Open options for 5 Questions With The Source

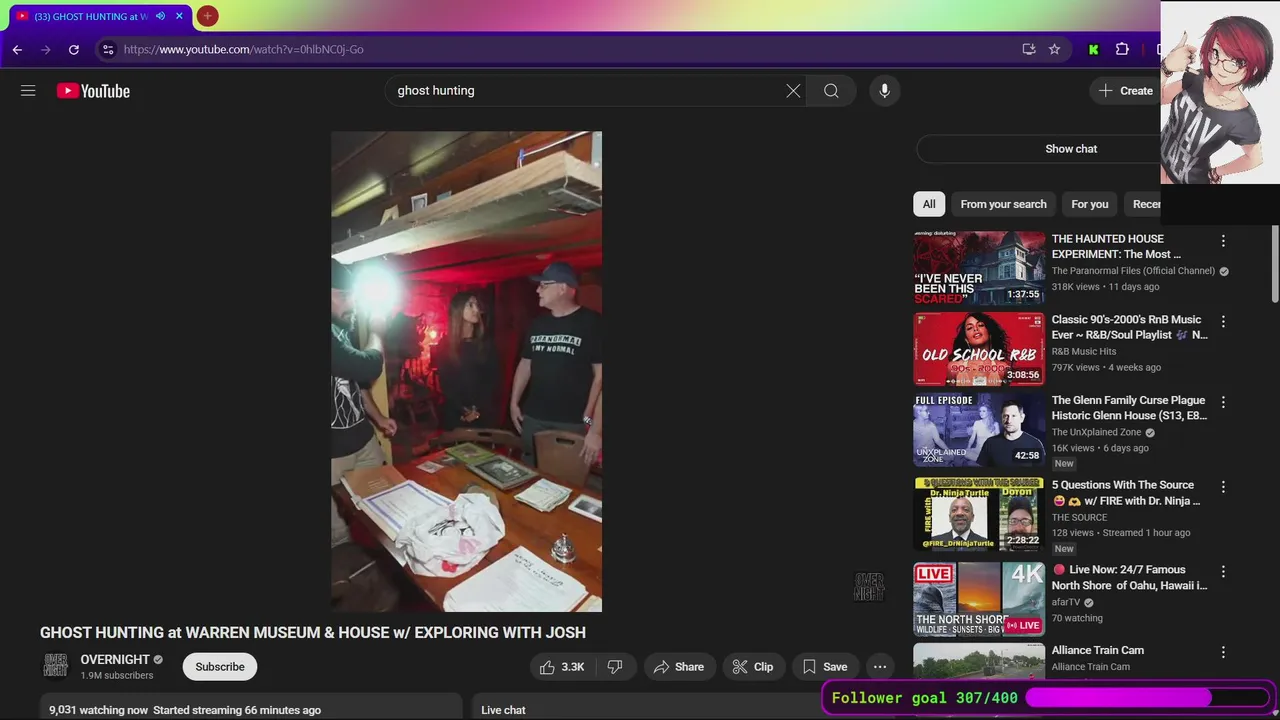pyautogui.click(x=1223, y=487)
